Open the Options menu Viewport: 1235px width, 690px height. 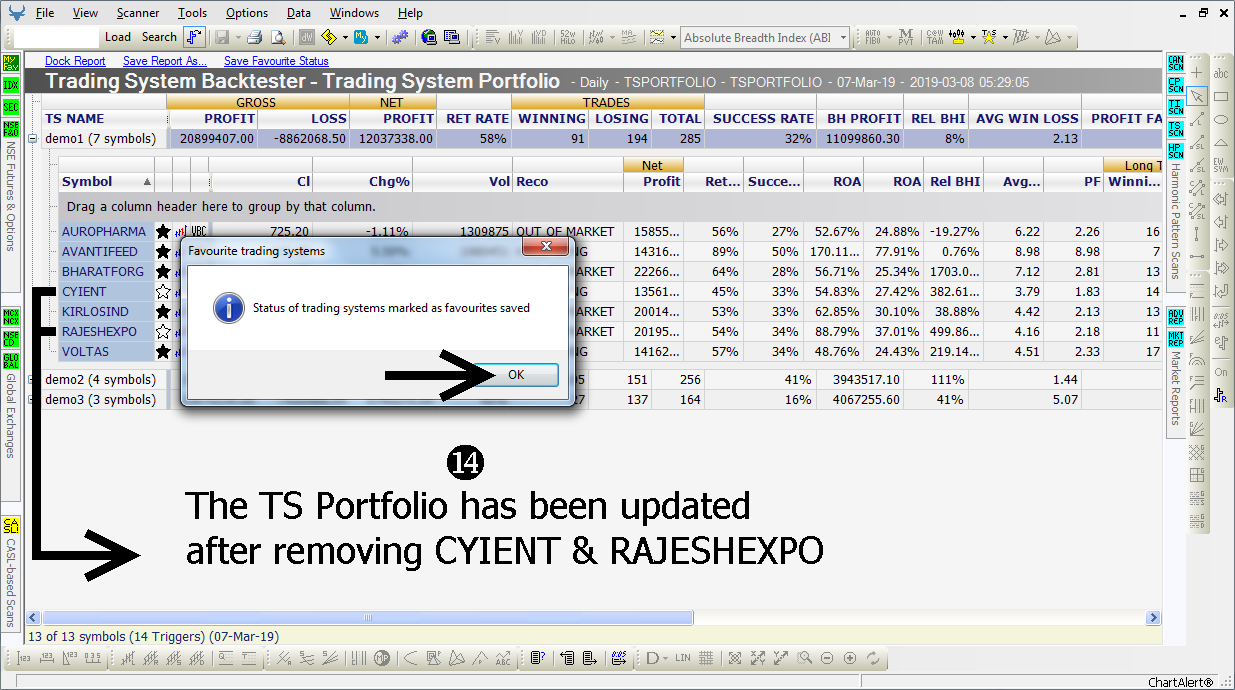[247, 13]
